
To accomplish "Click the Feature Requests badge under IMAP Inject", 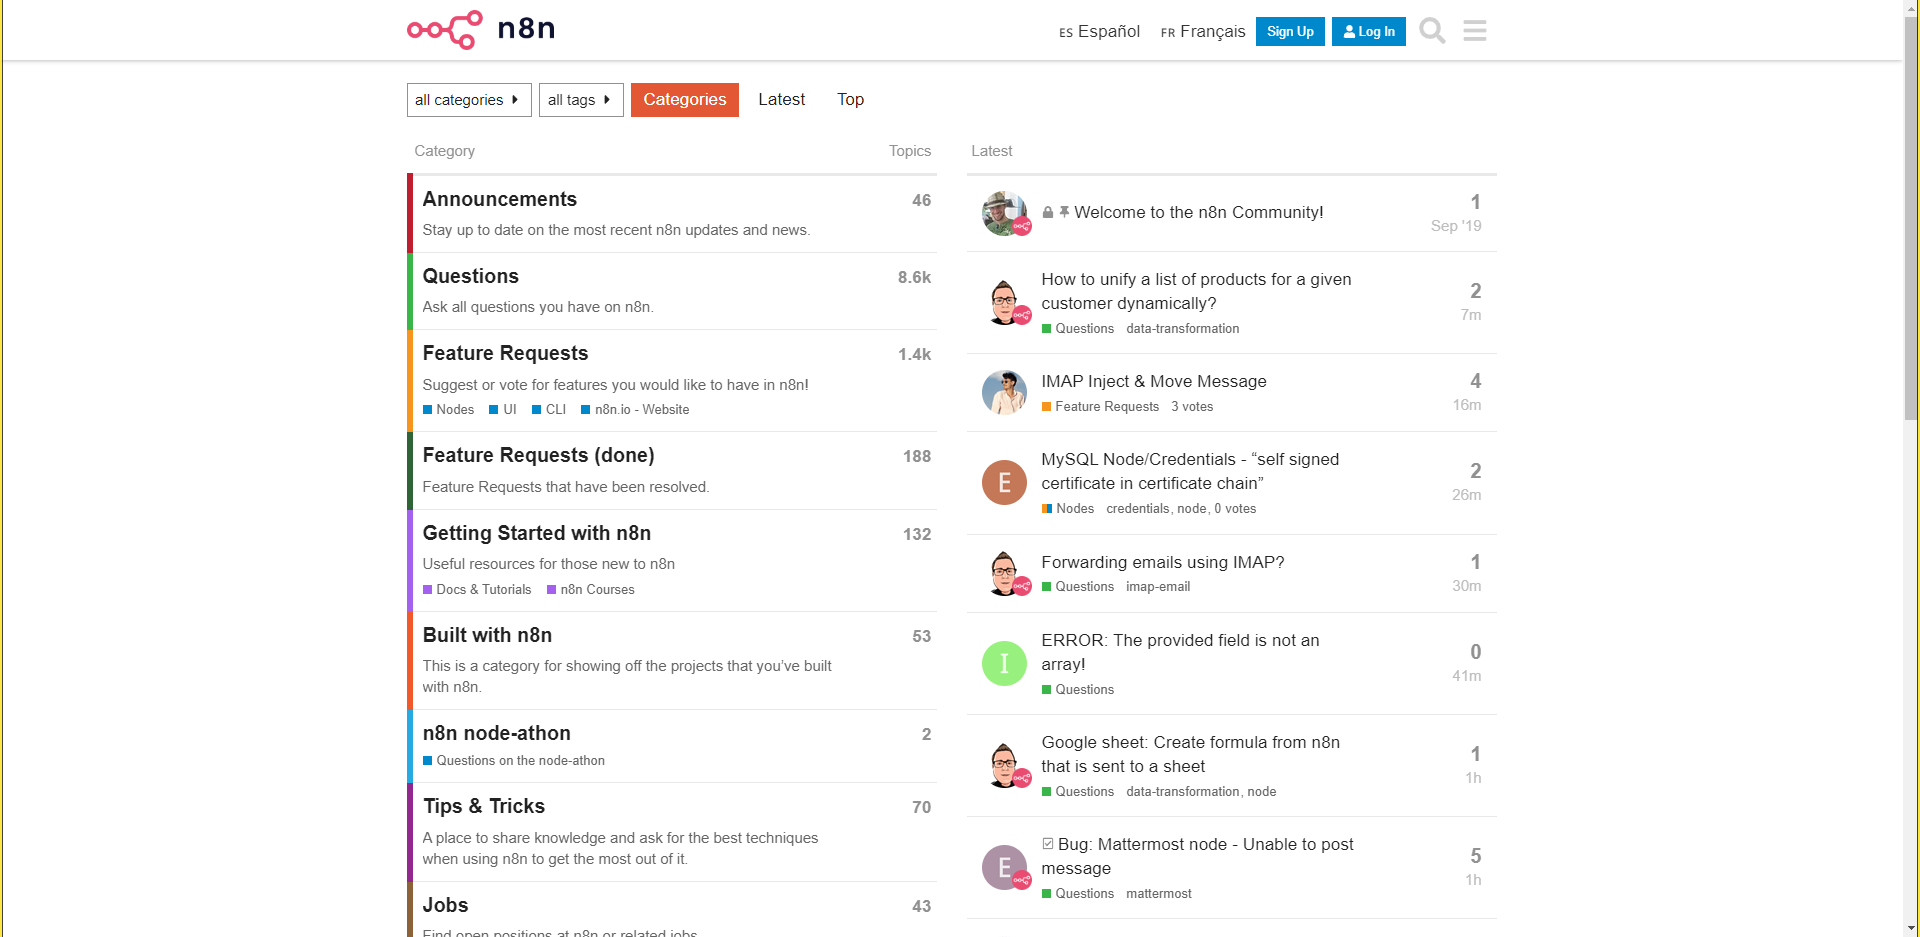I will point(1100,407).
